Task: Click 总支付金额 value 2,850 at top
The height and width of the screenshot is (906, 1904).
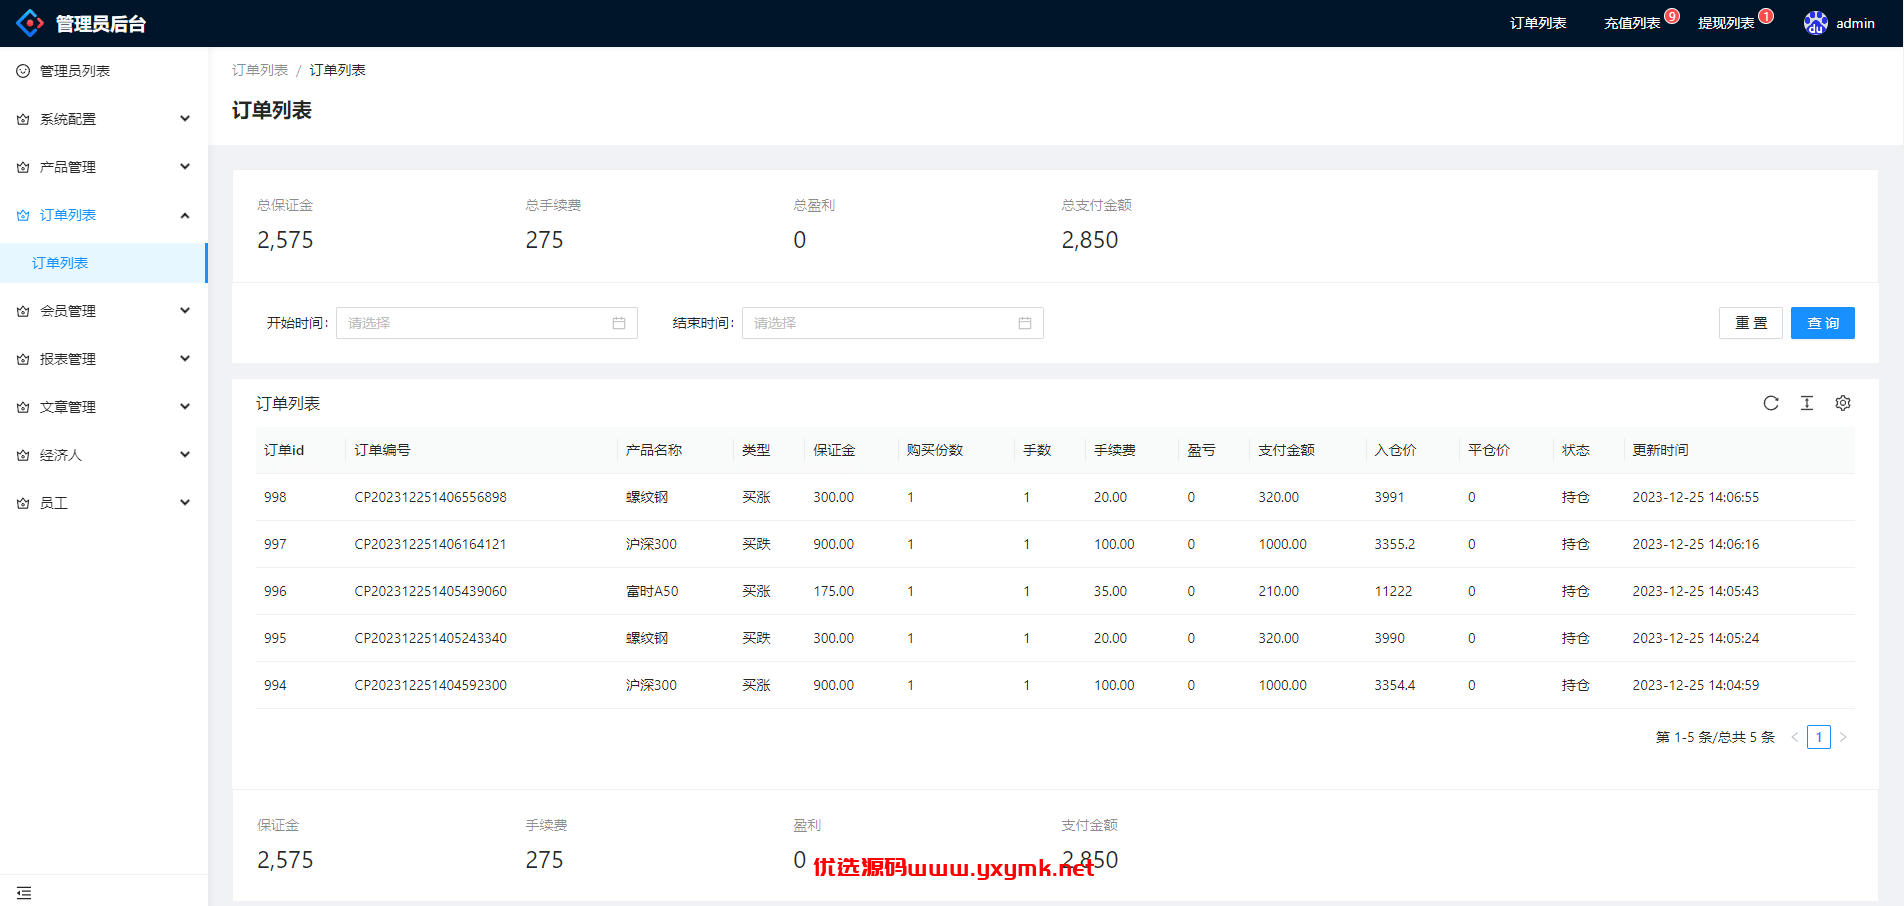Action: click(1090, 240)
